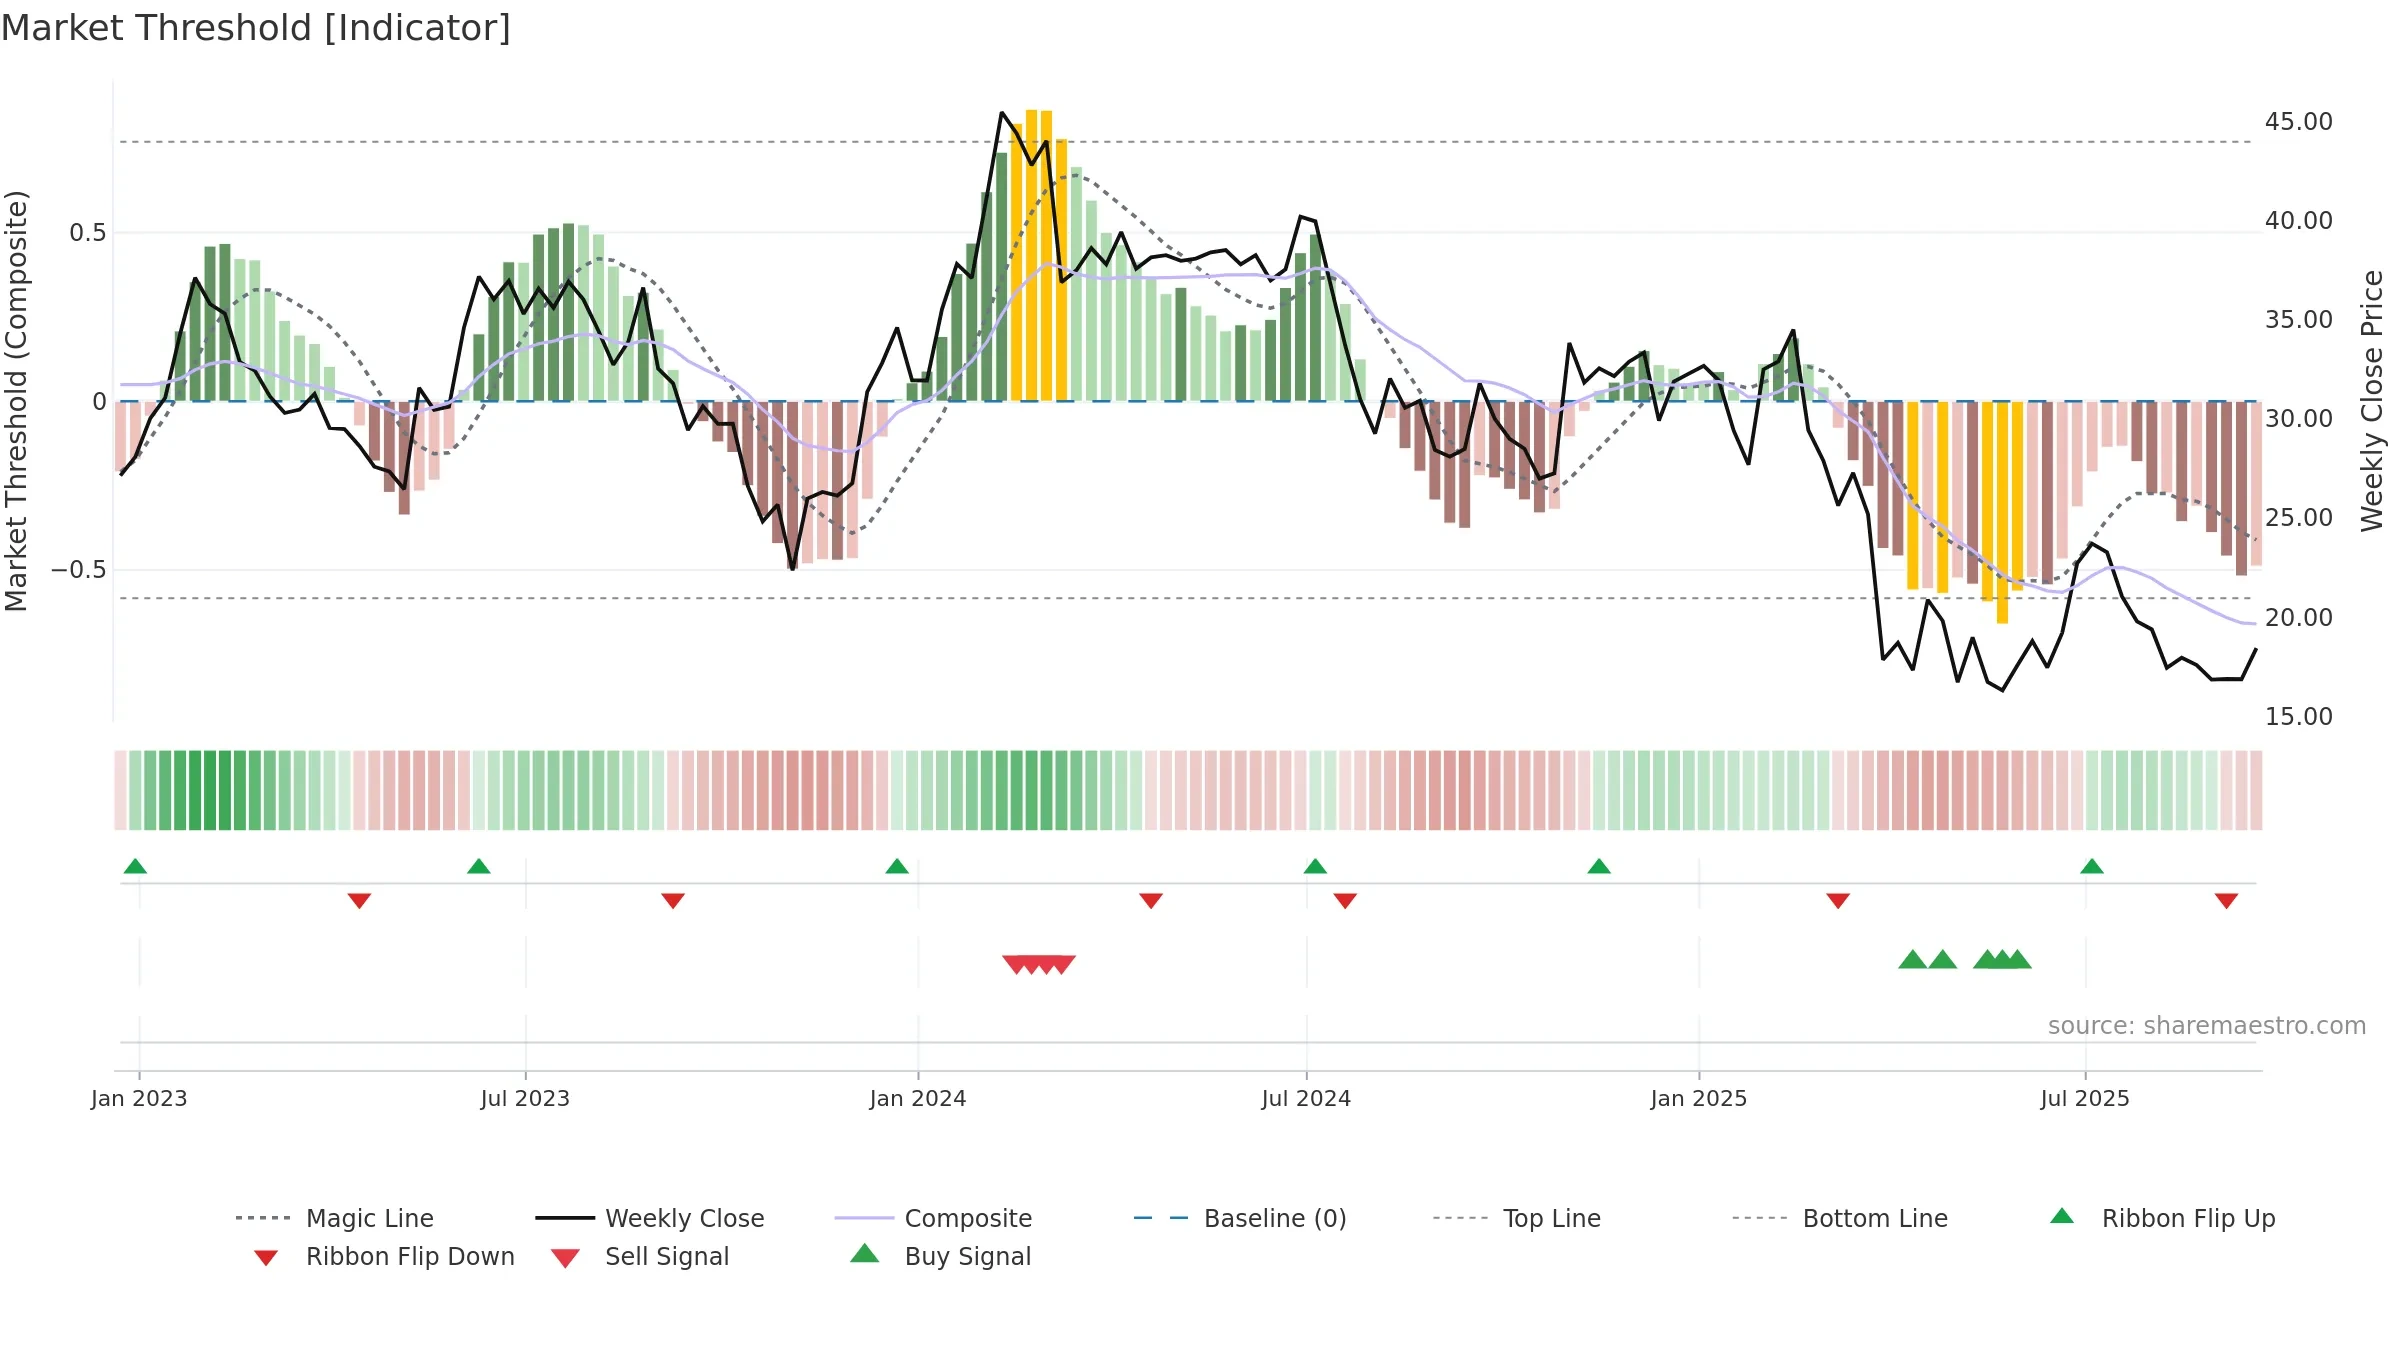This screenshot has height=1350, width=2400.
Task: Toggle the Ribbon Flip Up legend entry
Action: [x=2162, y=1218]
